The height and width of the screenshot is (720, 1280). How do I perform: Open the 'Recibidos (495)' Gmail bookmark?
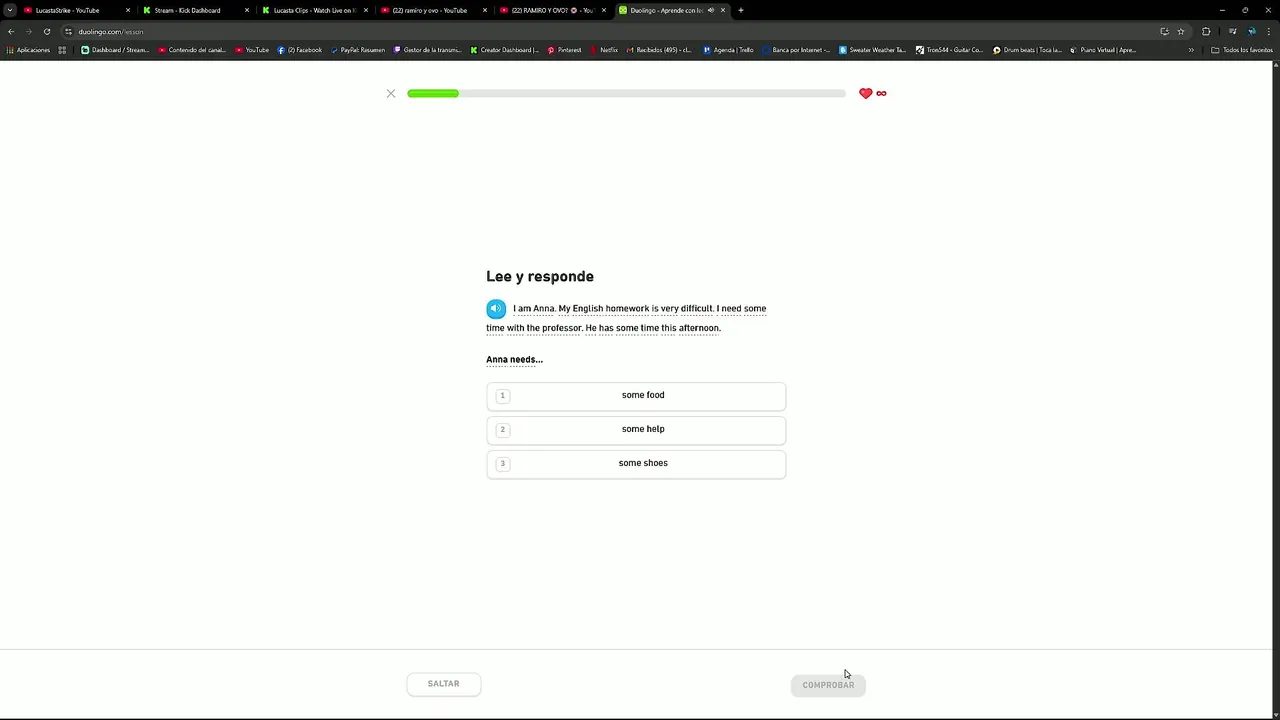(x=659, y=50)
